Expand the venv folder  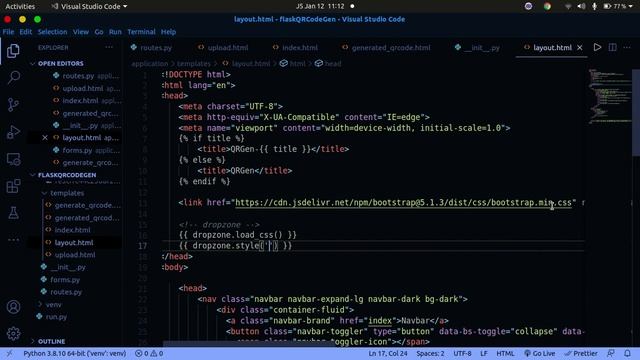coord(53,304)
